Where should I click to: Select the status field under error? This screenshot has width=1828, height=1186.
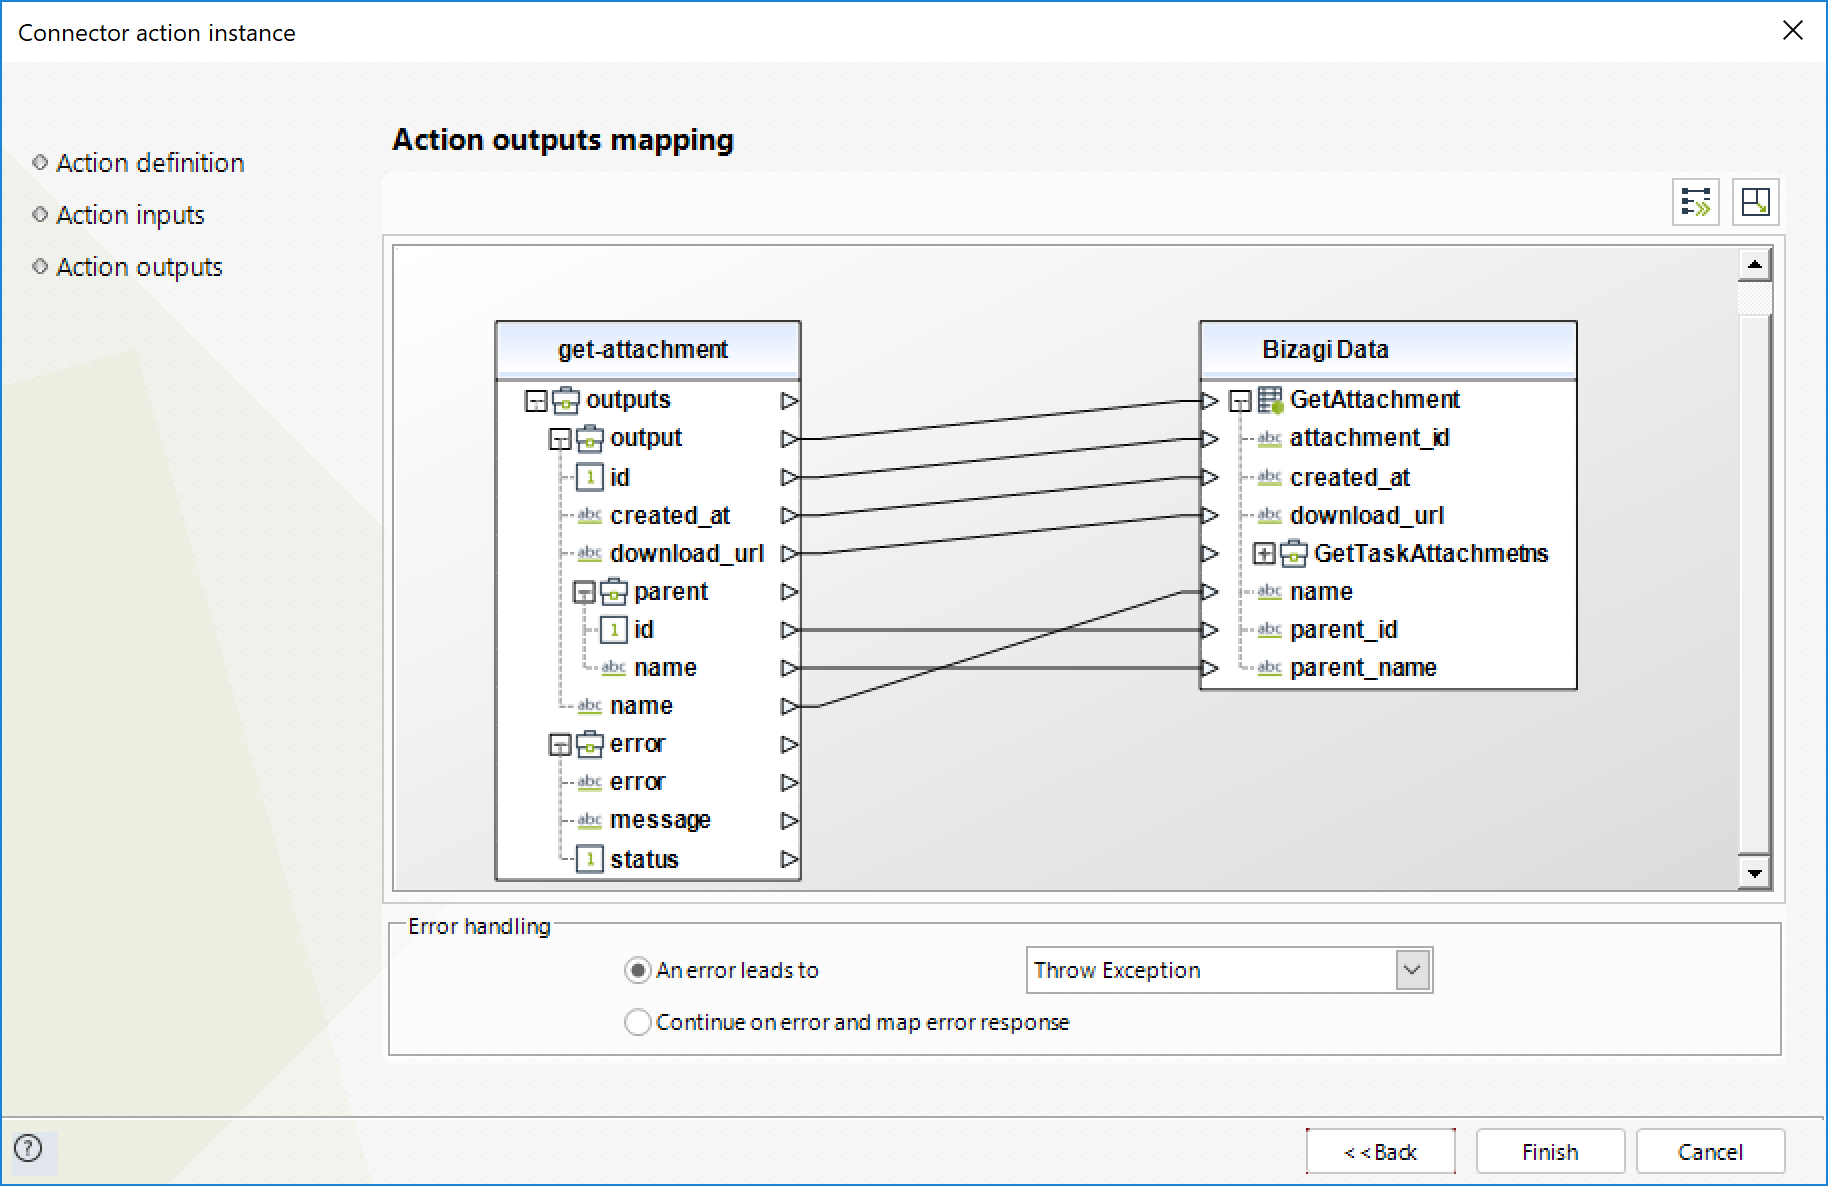click(644, 859)
